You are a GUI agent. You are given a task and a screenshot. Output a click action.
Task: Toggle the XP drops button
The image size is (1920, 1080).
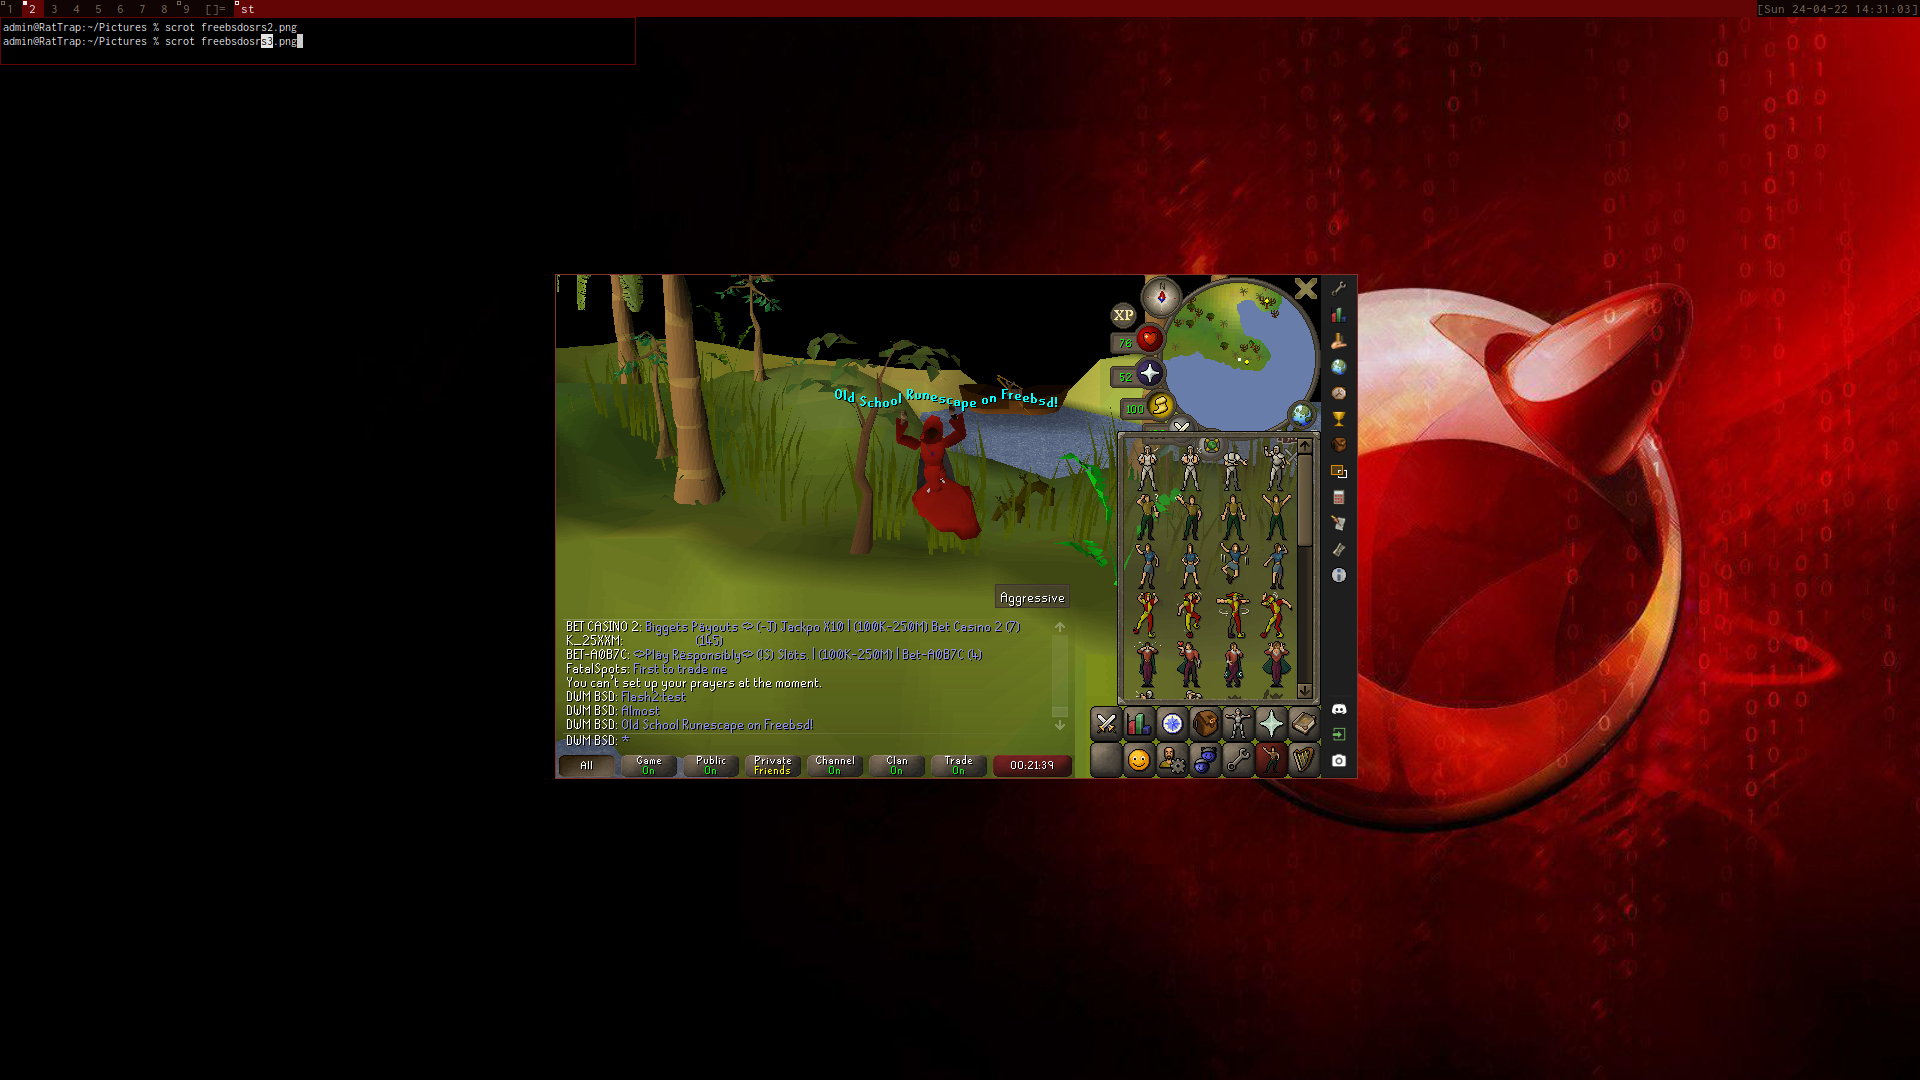click(1123, 315)
